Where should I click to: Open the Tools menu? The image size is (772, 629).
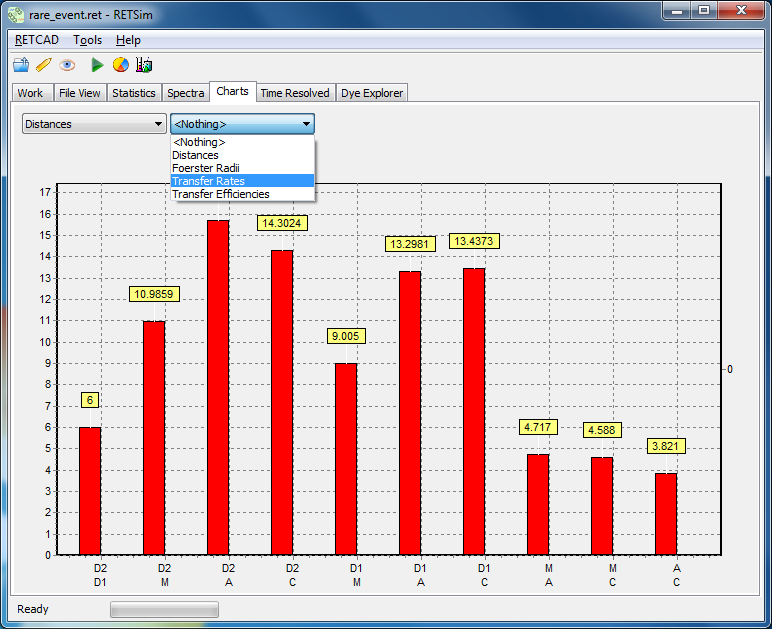pyautogui.click(x=88, y=40)
